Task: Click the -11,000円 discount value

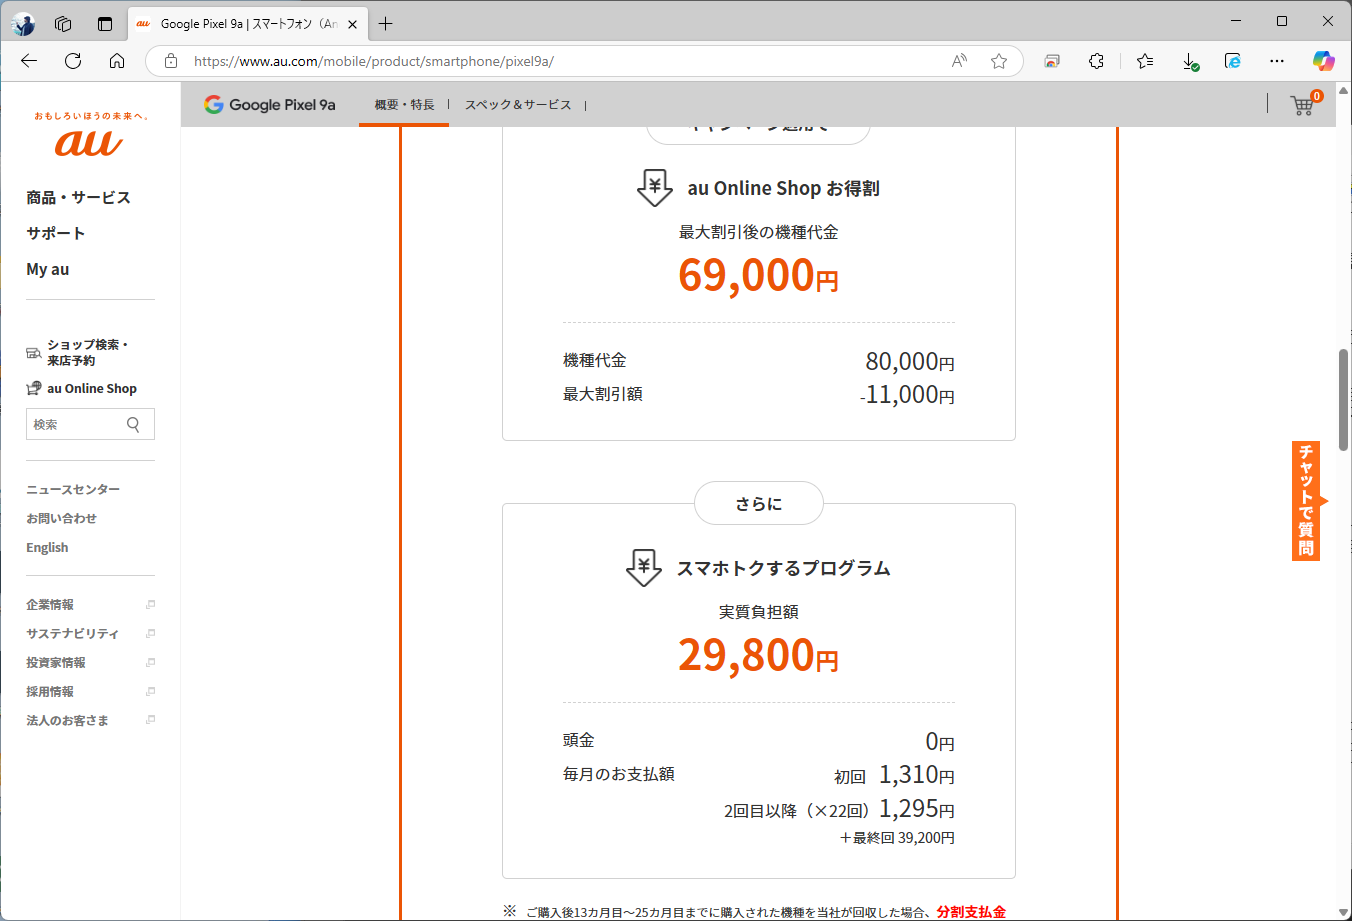Action: (x=907, y=395)
